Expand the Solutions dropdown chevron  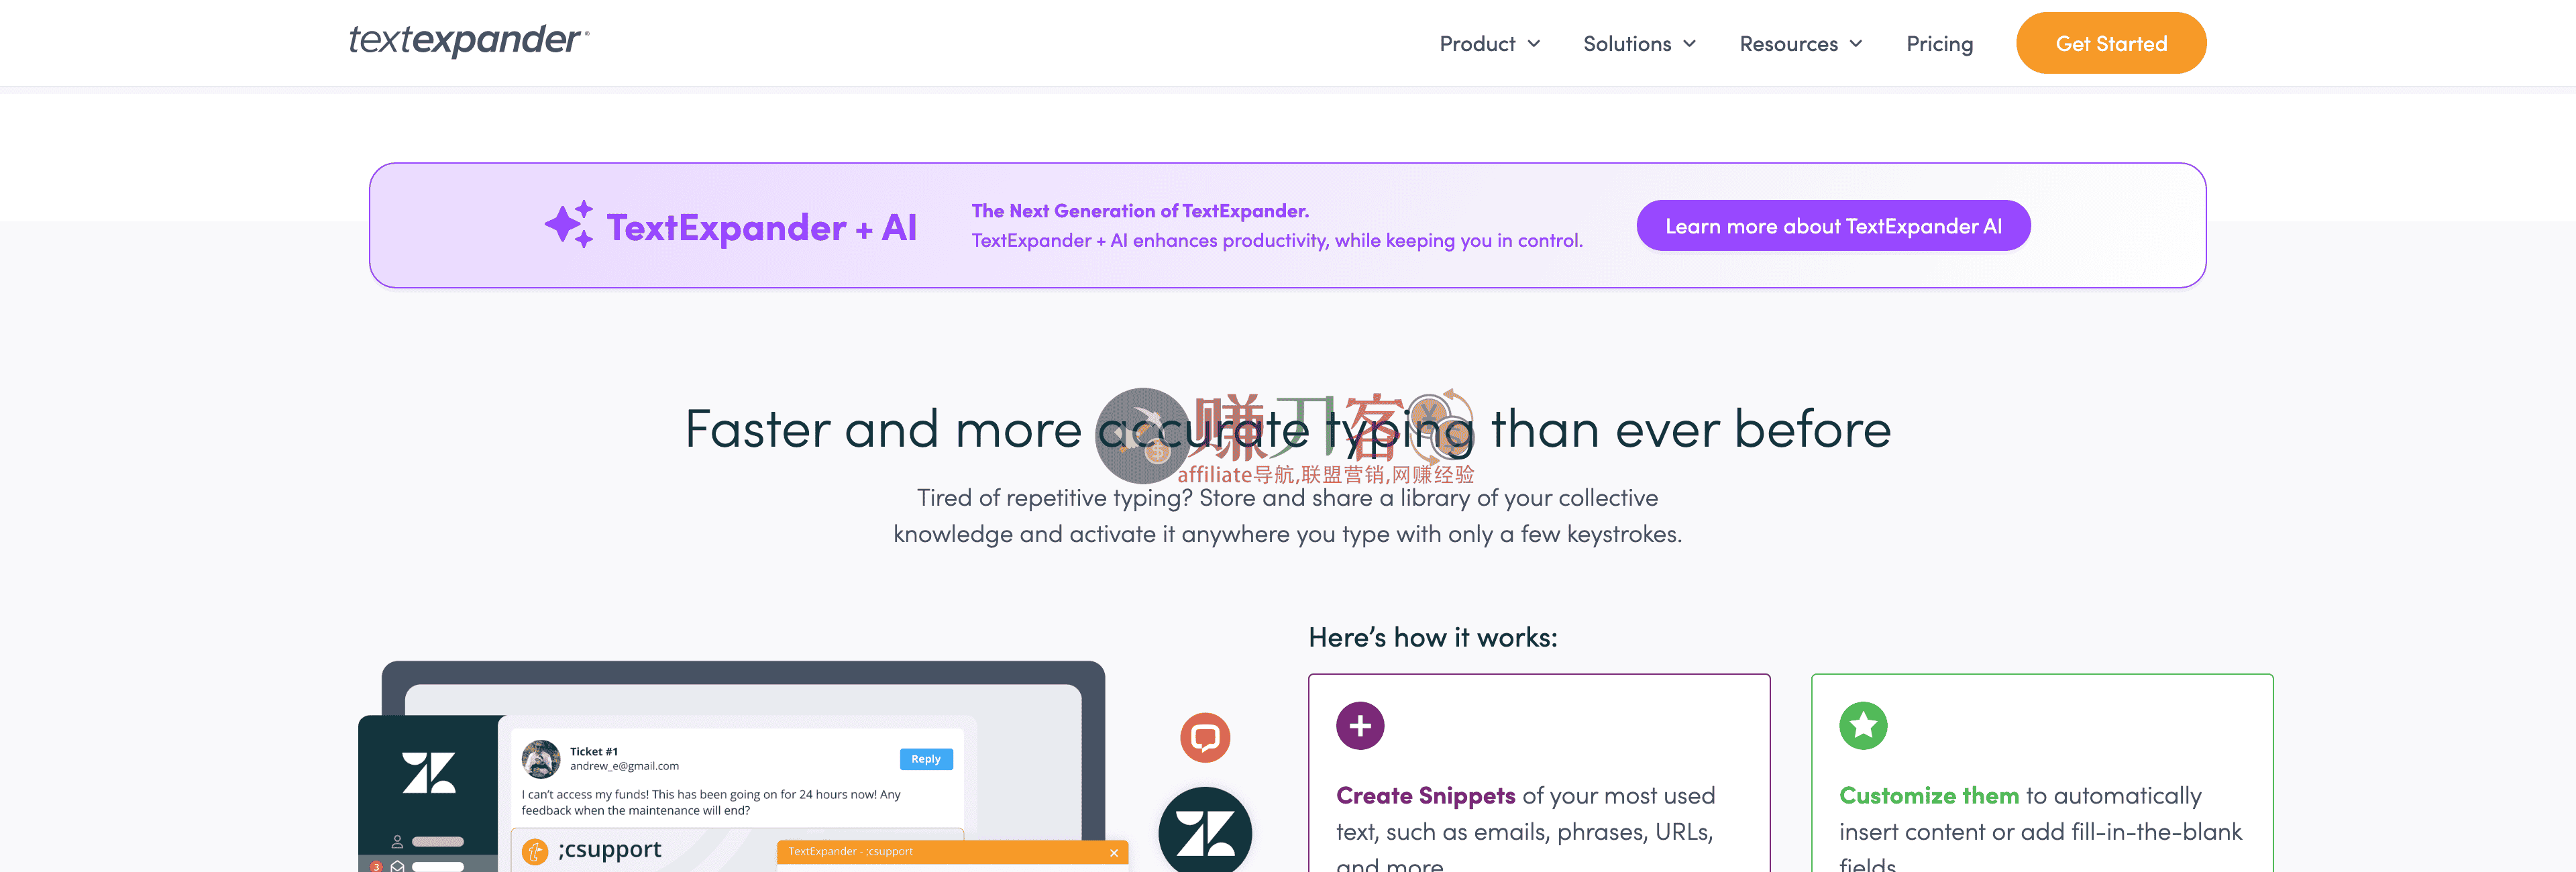click(1690, 44)
